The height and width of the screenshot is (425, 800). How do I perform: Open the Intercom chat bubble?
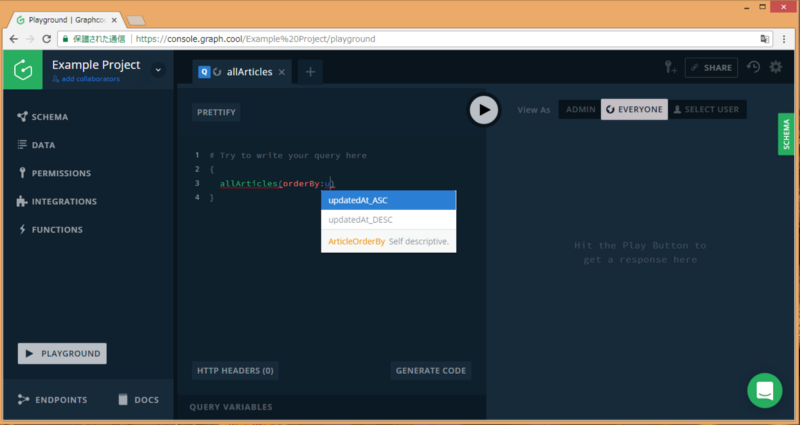pos(765,391)
